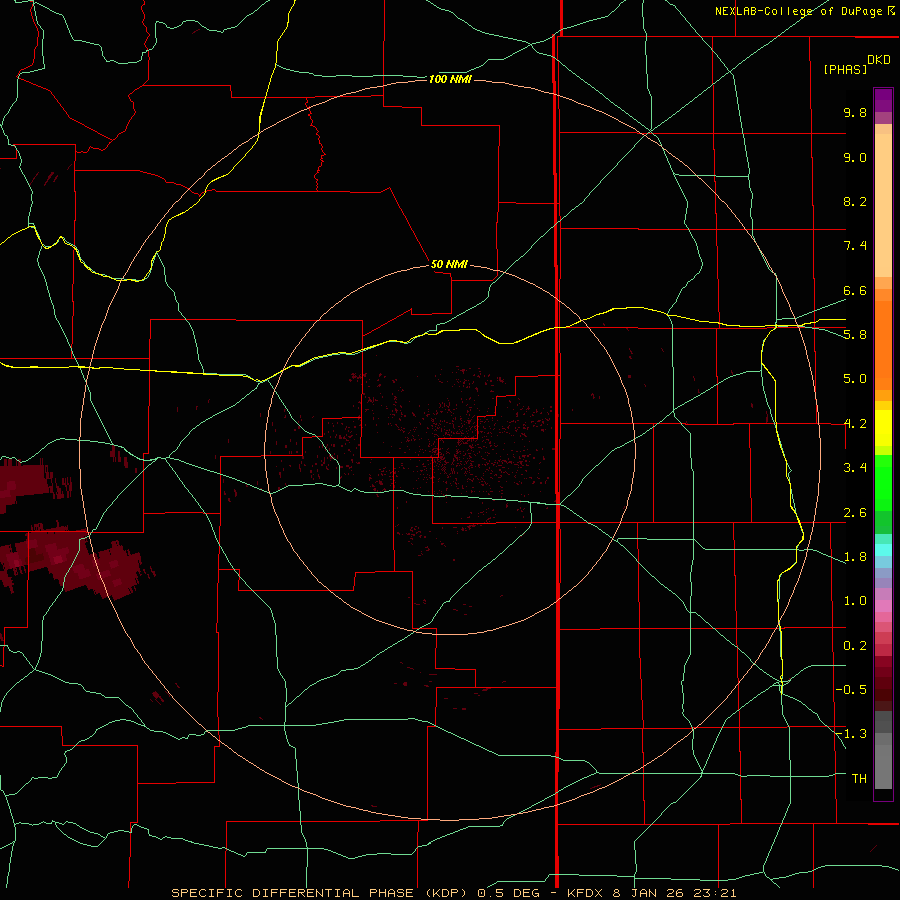The image size is (900, 900).
Task: Click the 5.0 value on the color scale
Action: coord(855,379)
